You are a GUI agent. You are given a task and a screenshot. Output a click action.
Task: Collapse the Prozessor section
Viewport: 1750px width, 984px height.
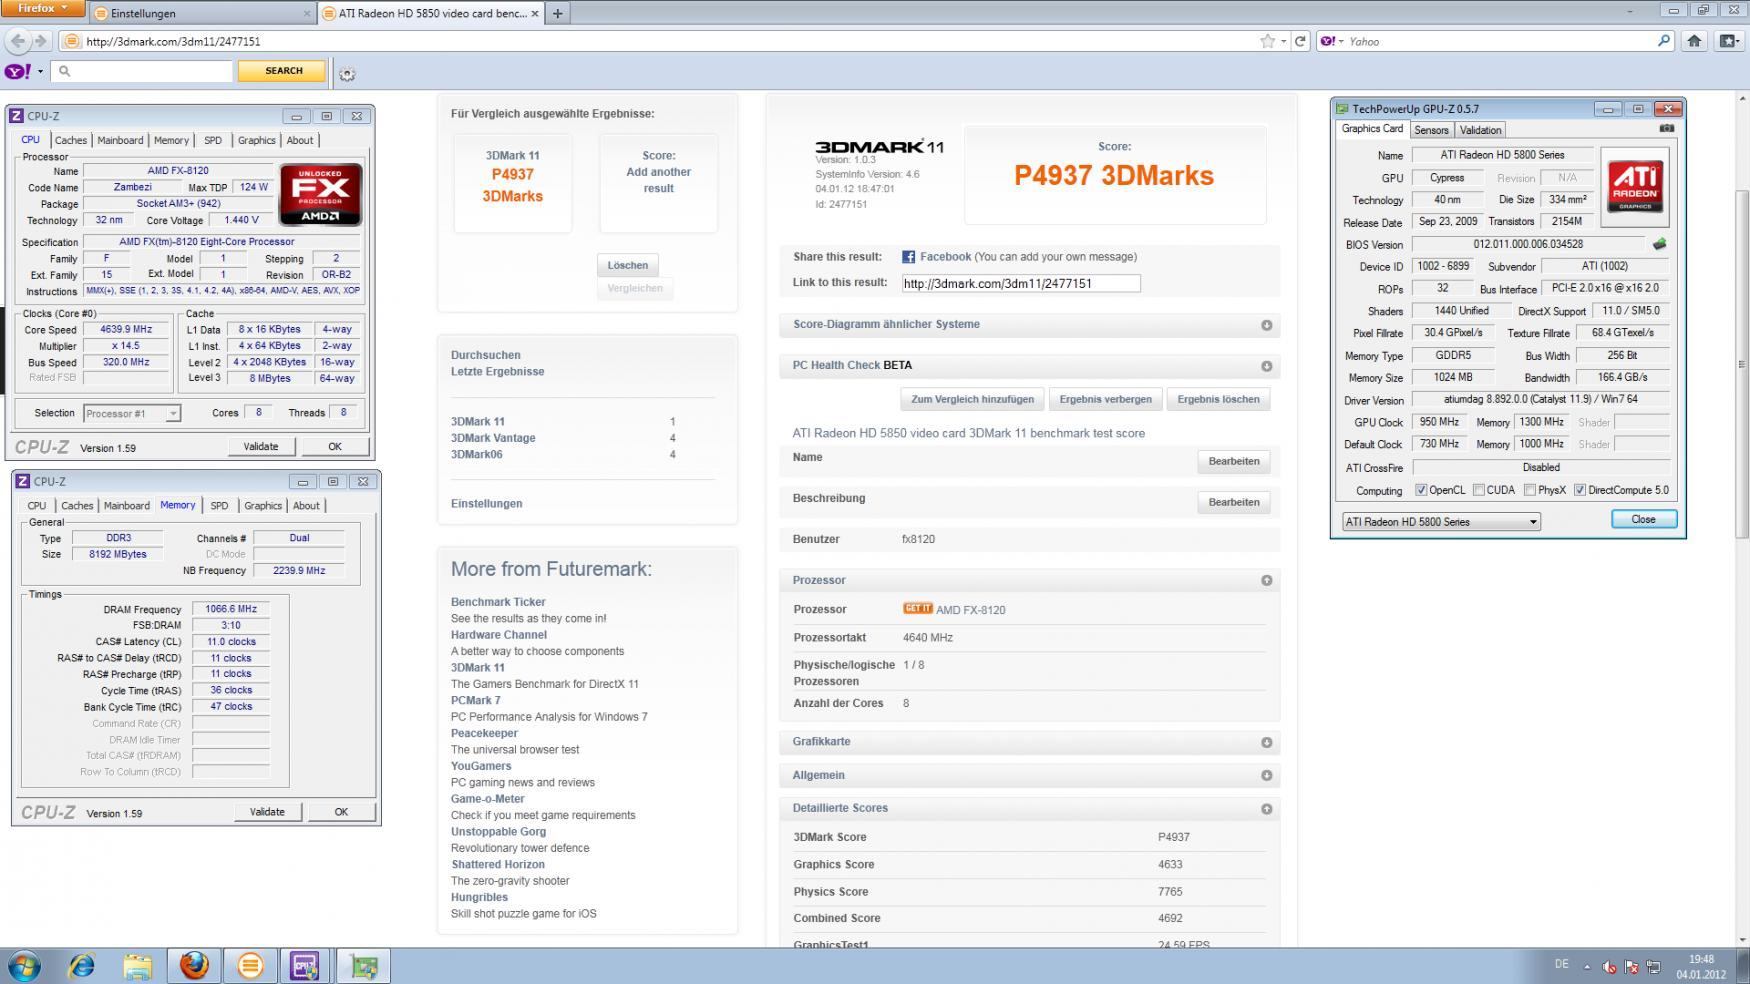pos(1266,580)
